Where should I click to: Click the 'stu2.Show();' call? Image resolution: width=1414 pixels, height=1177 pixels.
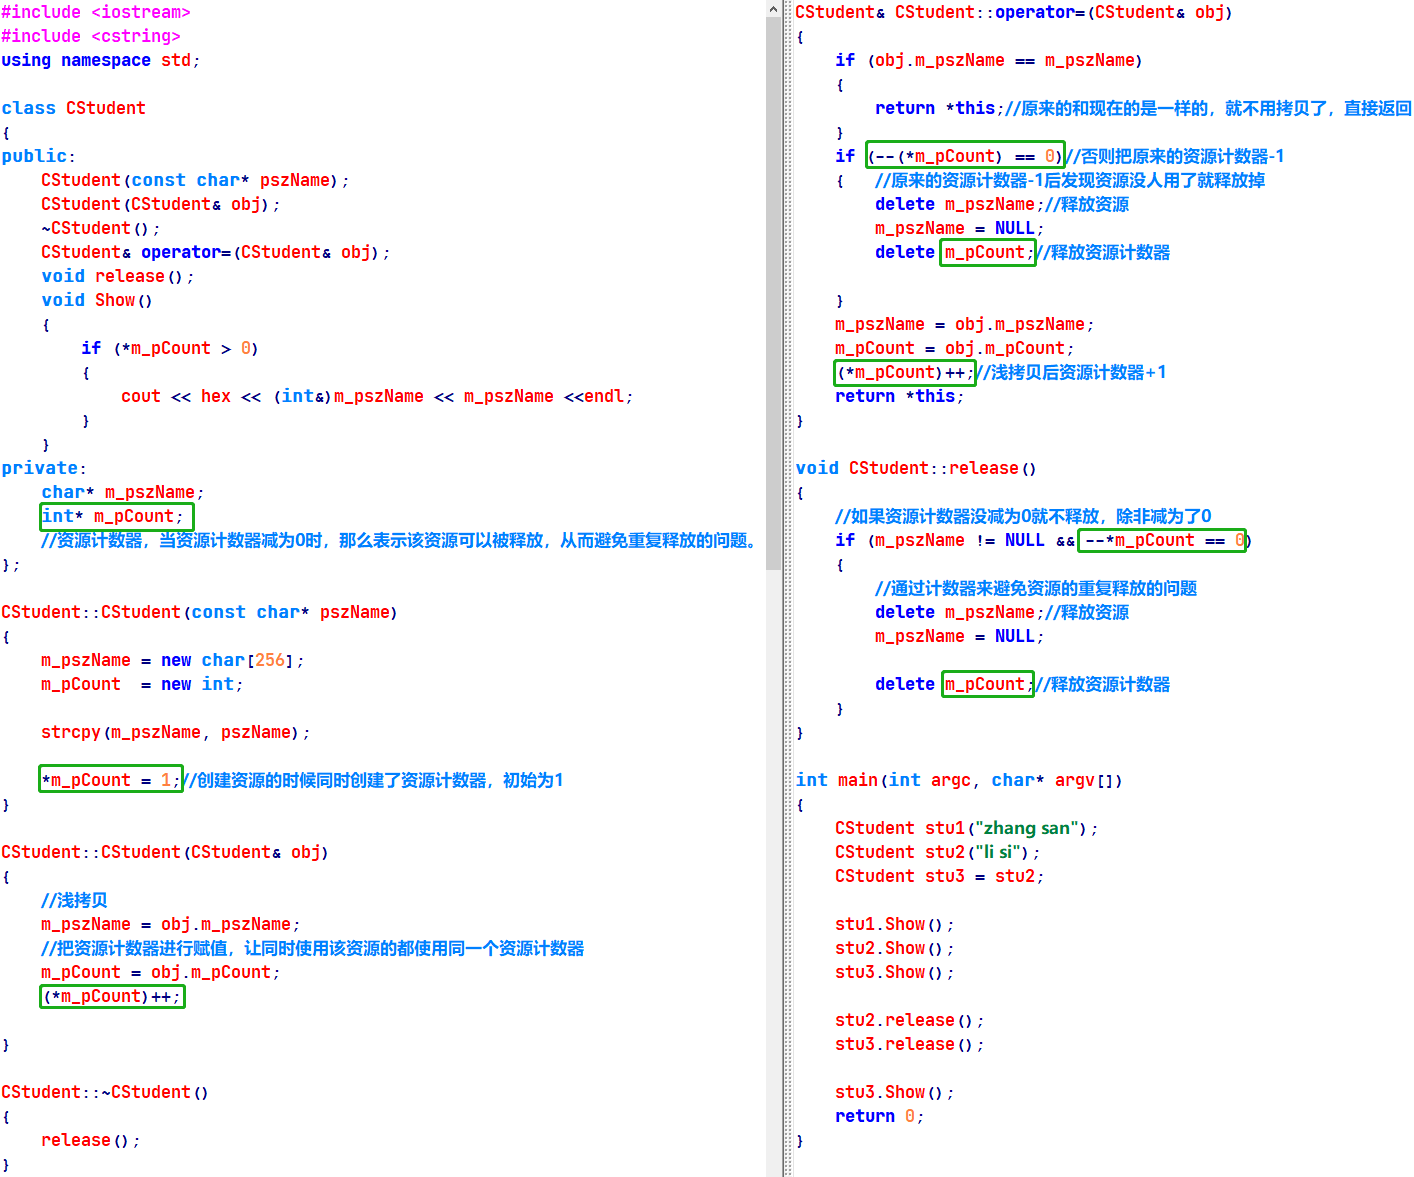click(x=895, y=948)
